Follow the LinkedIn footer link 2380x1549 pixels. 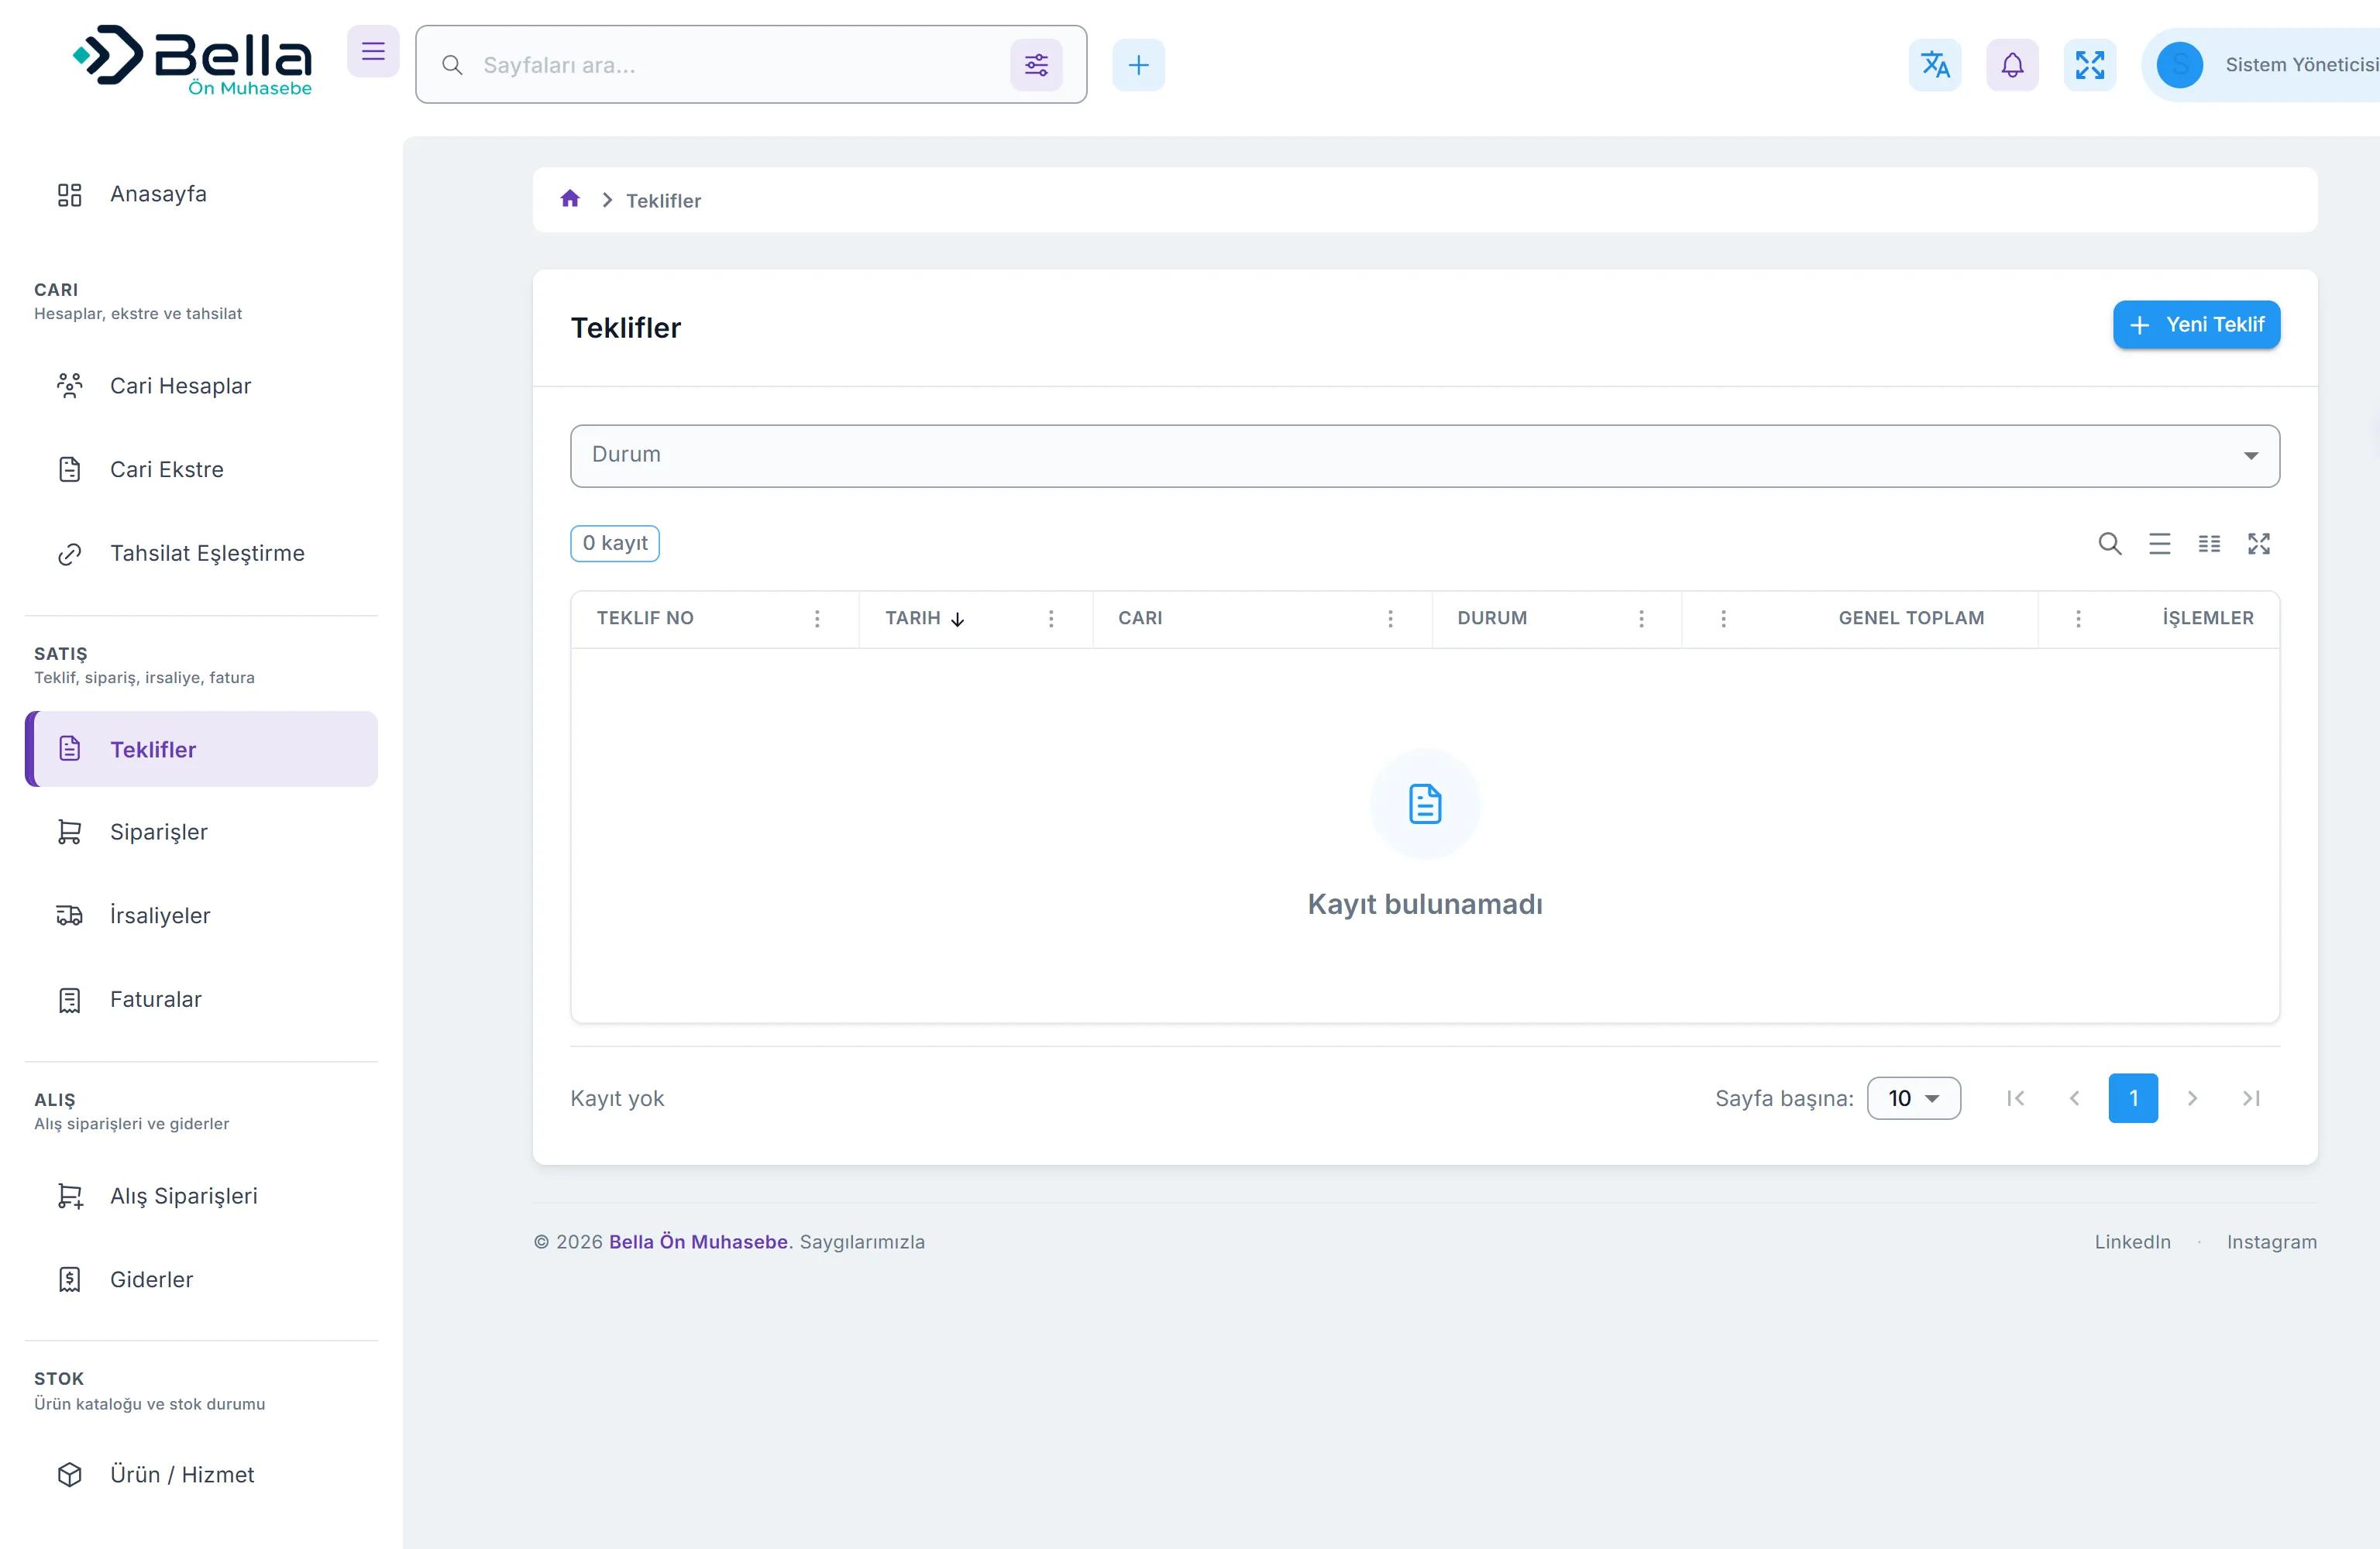point(2132,1241)
